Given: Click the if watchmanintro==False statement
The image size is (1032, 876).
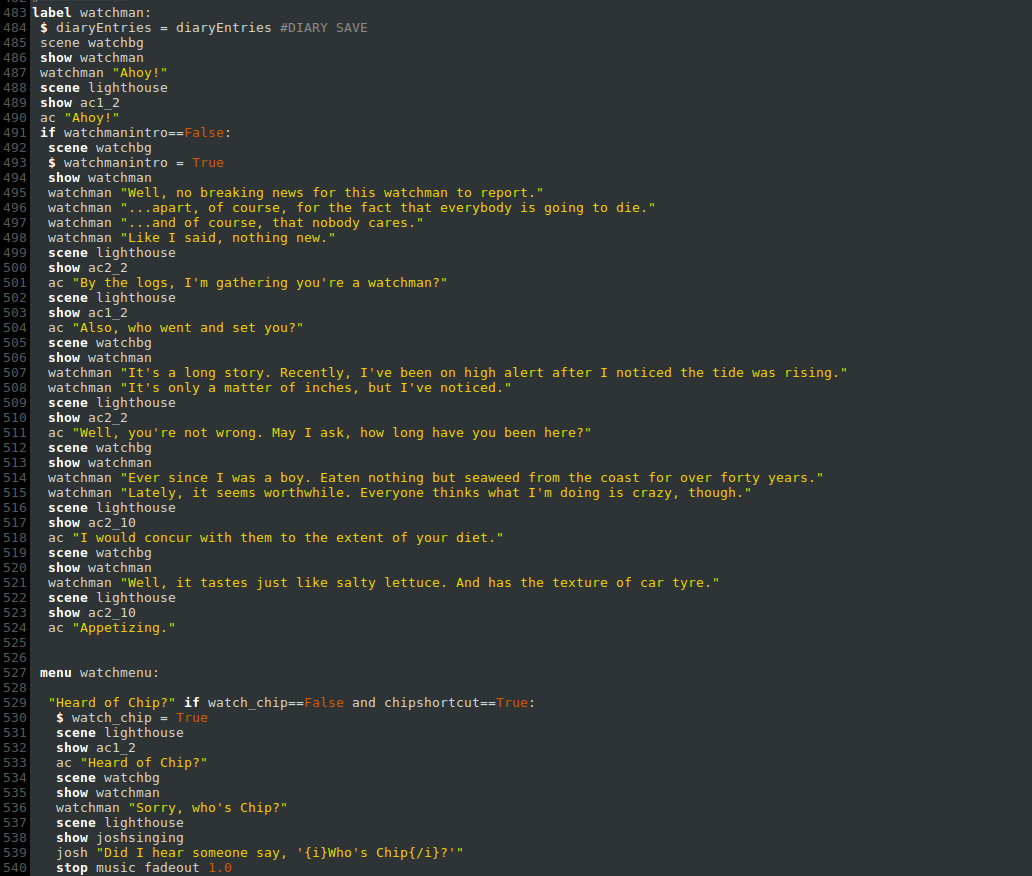Looking at the screenshot, I should pyautogui.click(x=136, y=132).
